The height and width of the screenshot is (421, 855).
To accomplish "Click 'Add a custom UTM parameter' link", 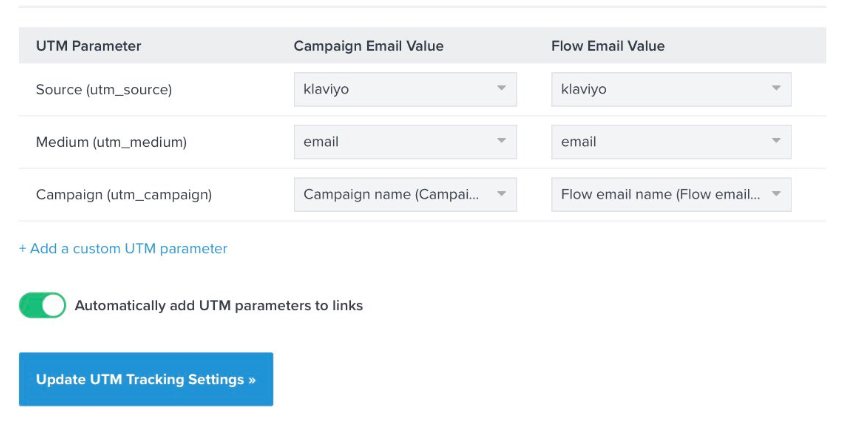I will [x=123, y=249].
